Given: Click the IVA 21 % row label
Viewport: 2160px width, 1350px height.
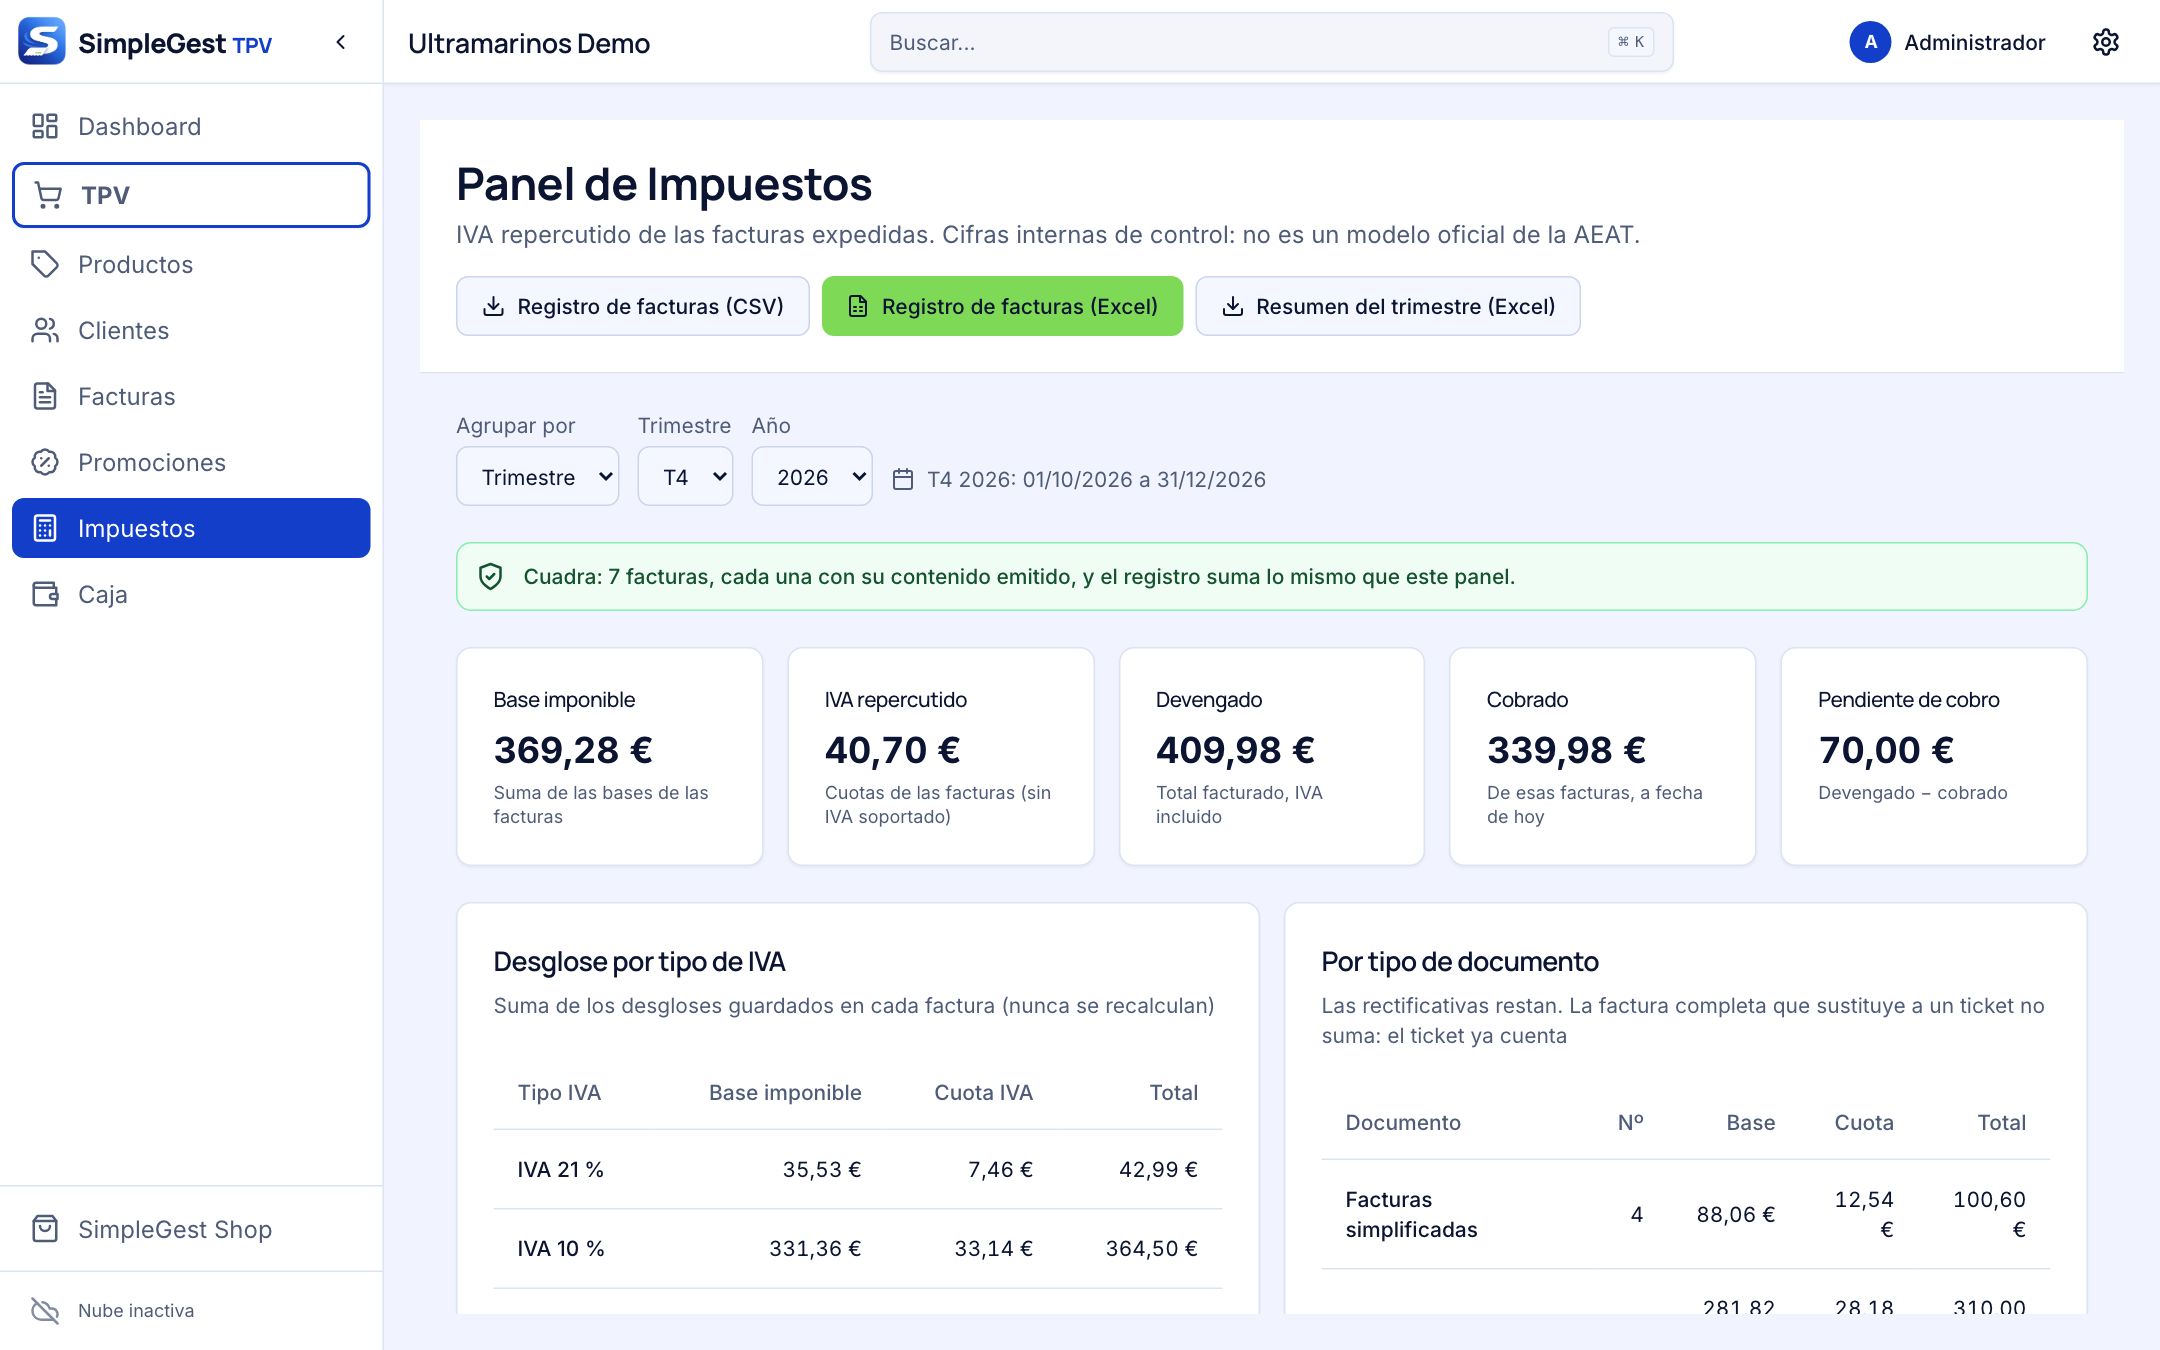Looking at the screenshot, I should 560,1169.
